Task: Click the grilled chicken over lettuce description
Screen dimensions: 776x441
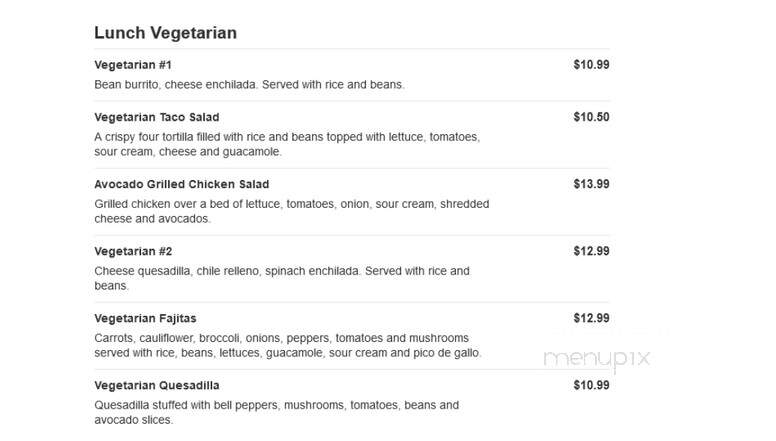Action: coord(291,211)
